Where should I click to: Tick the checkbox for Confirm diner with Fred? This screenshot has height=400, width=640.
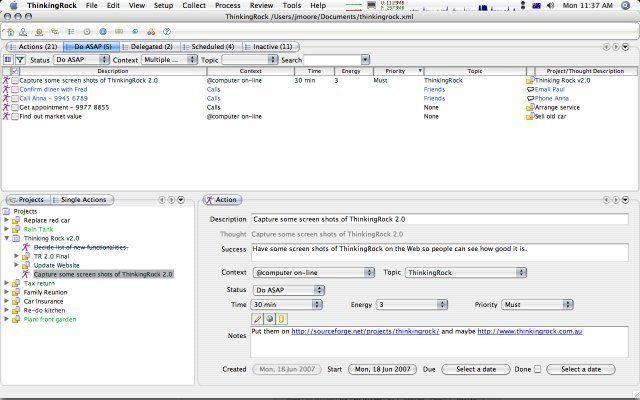15,89
